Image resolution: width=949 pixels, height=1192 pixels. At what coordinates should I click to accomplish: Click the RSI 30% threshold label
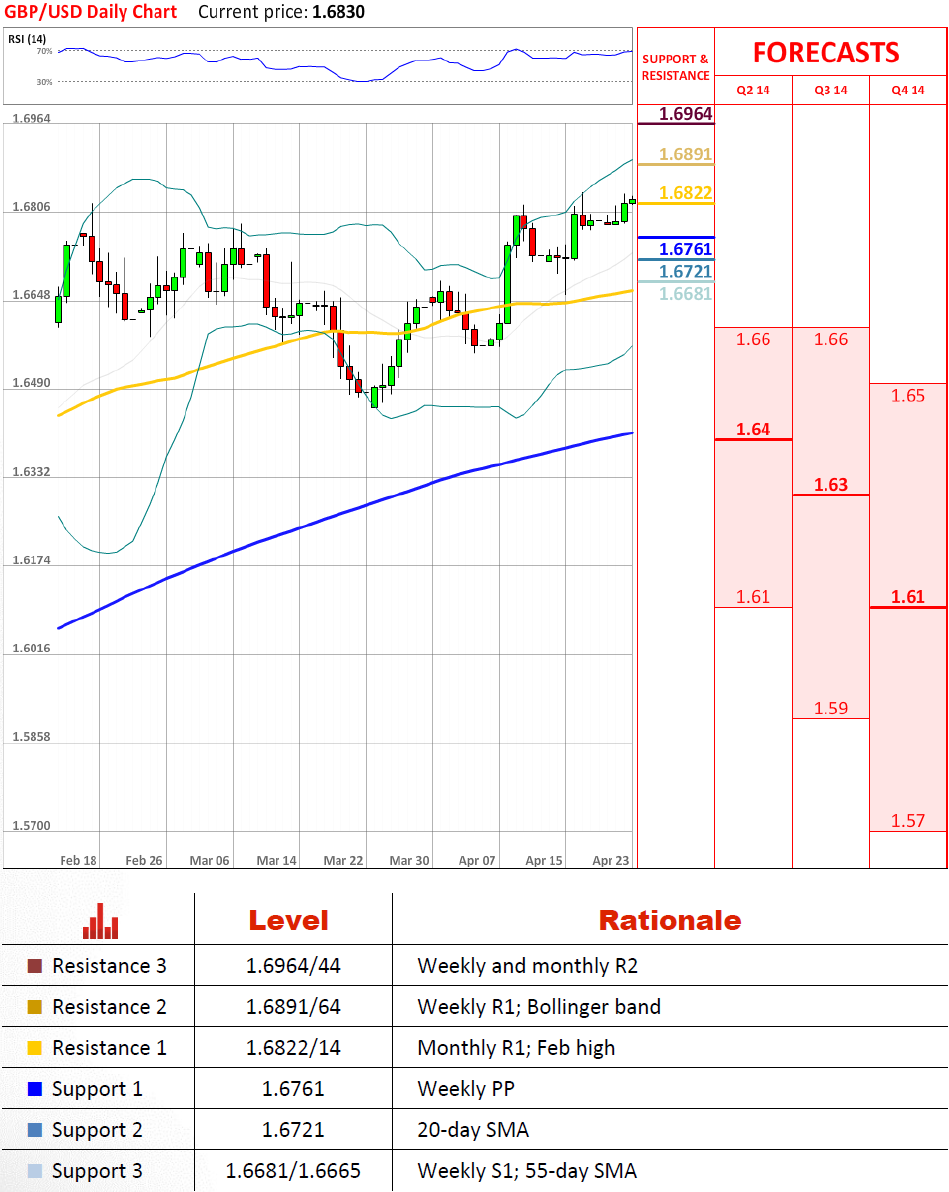click(45, 82)
